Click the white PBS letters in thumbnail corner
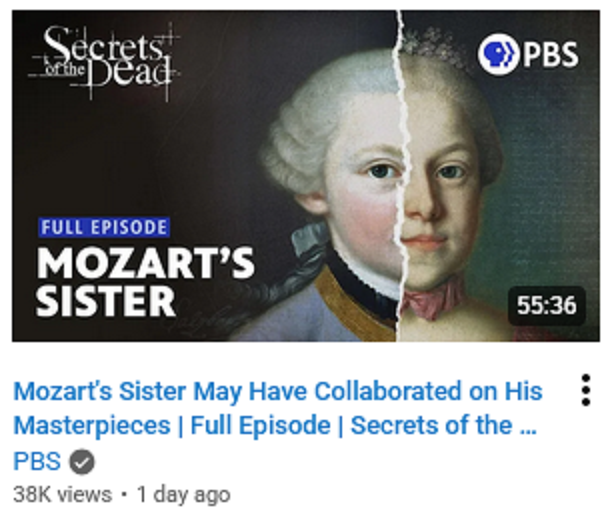 pyautogui.click(x=550, y=54)
